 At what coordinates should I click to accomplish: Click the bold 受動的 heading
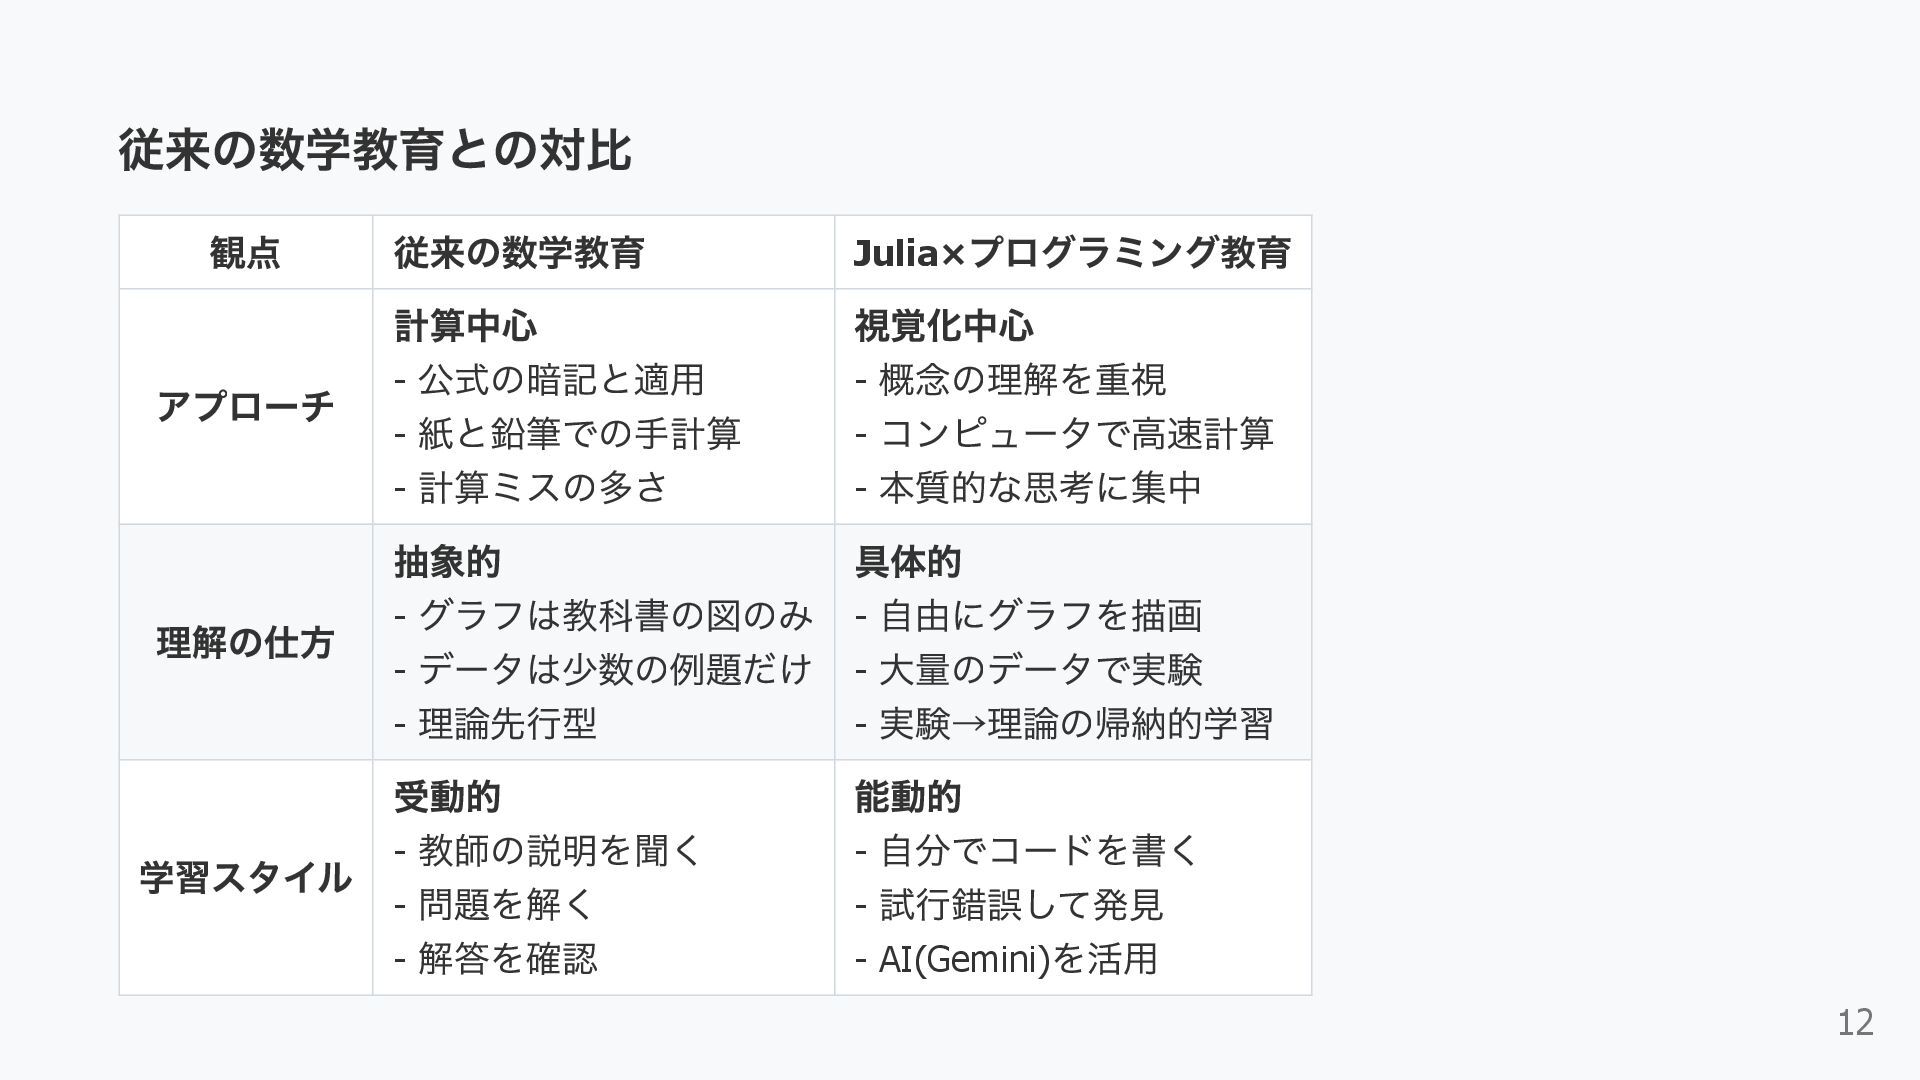coord(447,797)
